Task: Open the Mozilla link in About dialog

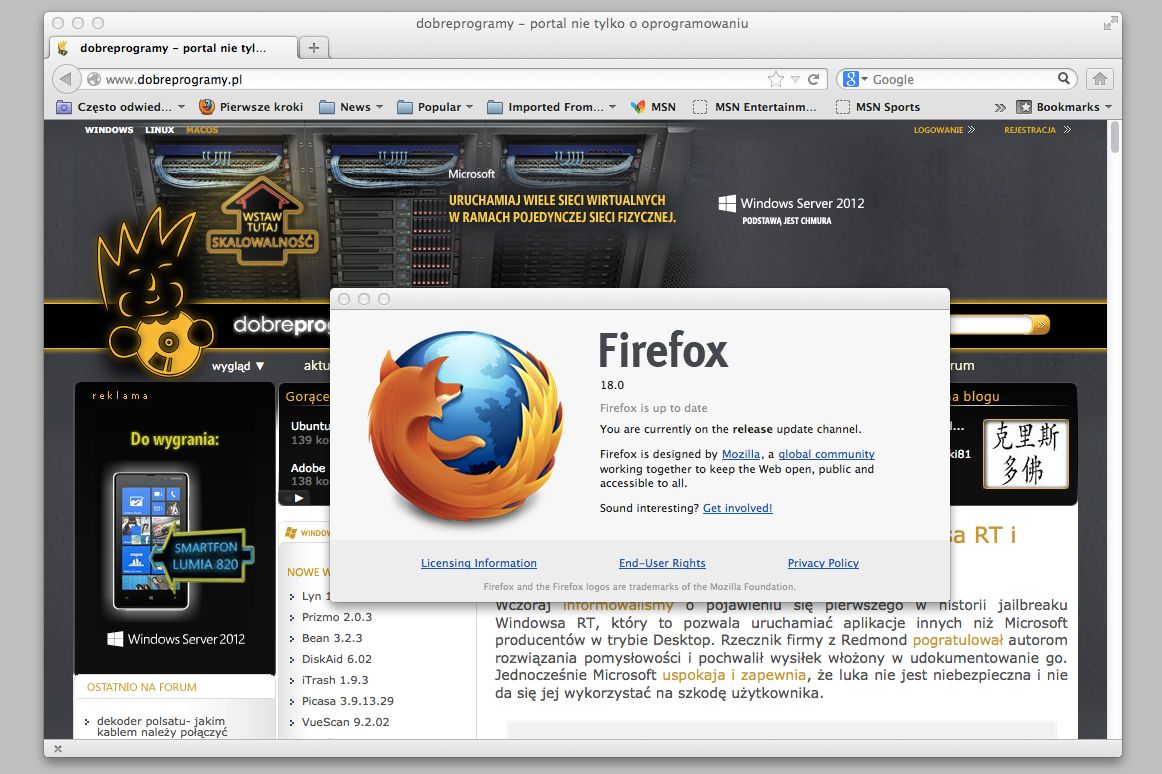Action: (x=740, y=454)
